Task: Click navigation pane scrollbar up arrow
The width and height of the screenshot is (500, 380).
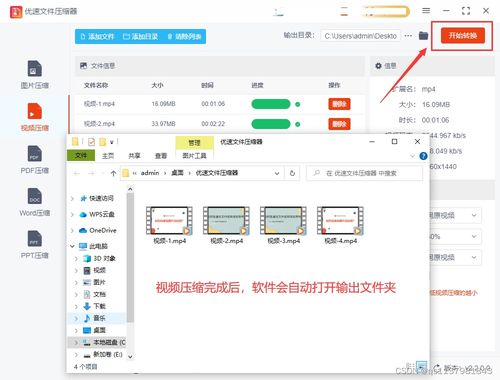Action: [130, 189]
